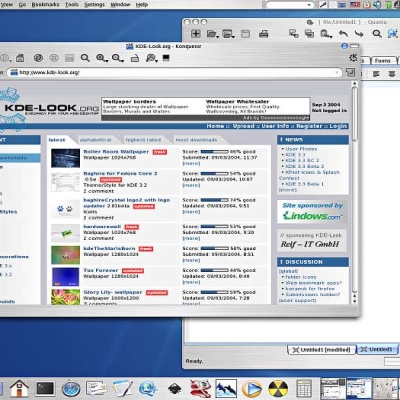This screenshot has height=400, width=400.
Task: Switch to most downloads tab
Action: click(196, 140)
